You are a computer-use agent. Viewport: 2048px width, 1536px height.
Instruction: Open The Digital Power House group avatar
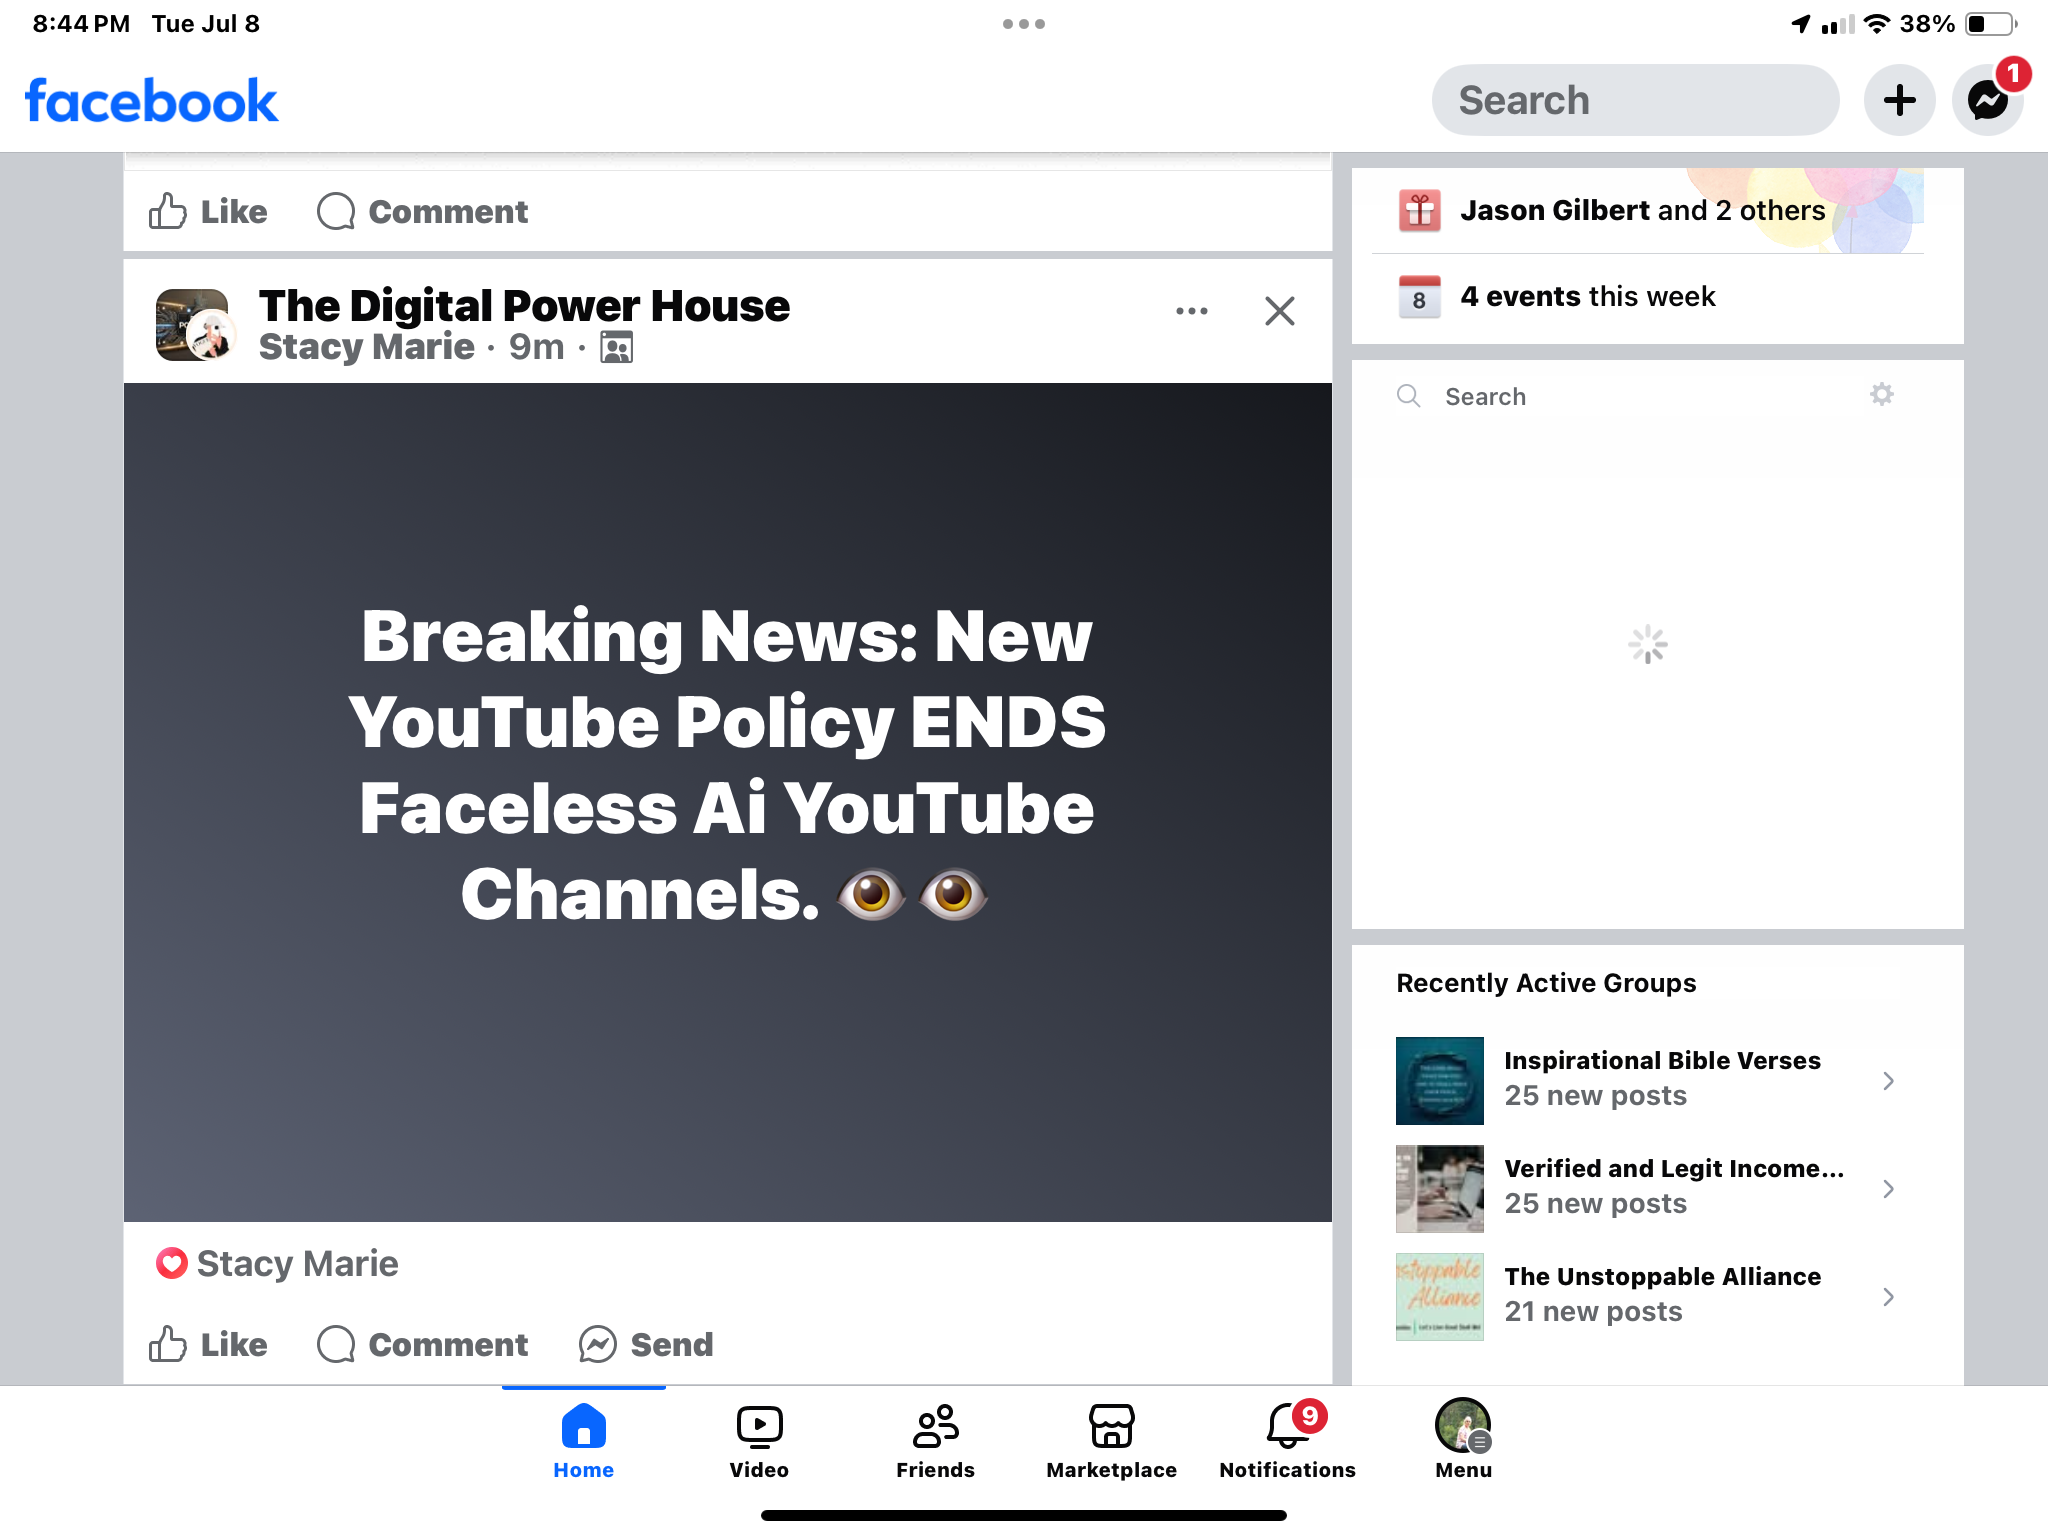tap(195, 325)
